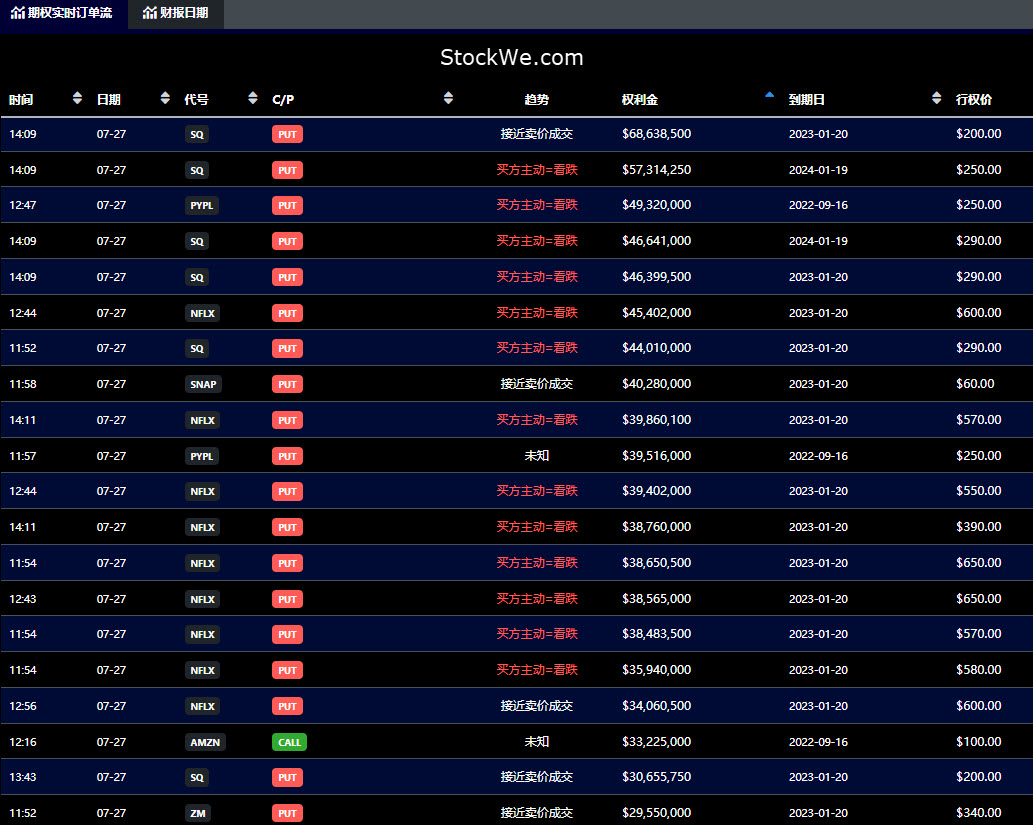The height and width of the screenshot is (825, 1033).
Task: Click the time cell 11:58
Action: click(x=23, y=384)
